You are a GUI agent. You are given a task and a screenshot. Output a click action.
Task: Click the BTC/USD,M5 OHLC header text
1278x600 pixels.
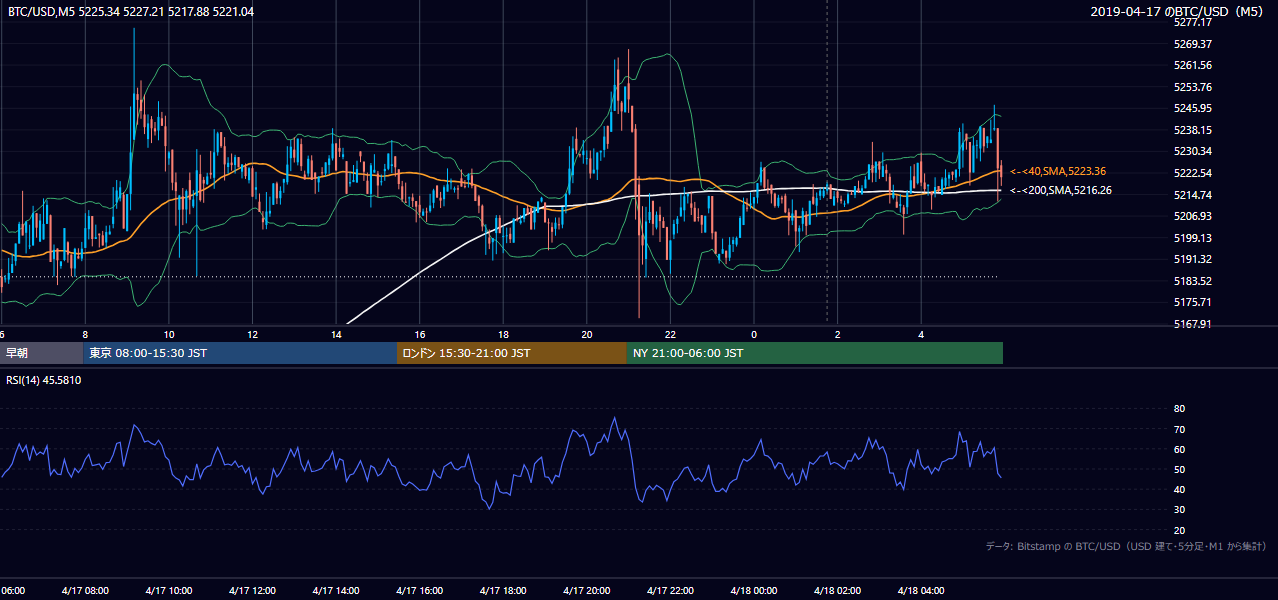pyautogui.click(x=130, y=11)
